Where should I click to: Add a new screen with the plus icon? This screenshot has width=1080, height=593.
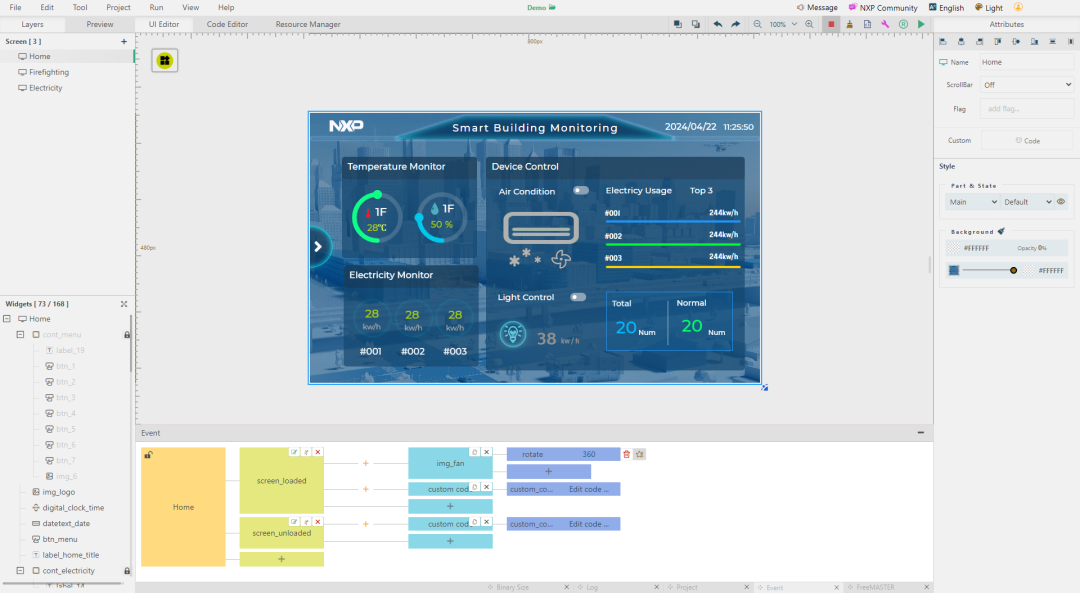pos(124,41)
